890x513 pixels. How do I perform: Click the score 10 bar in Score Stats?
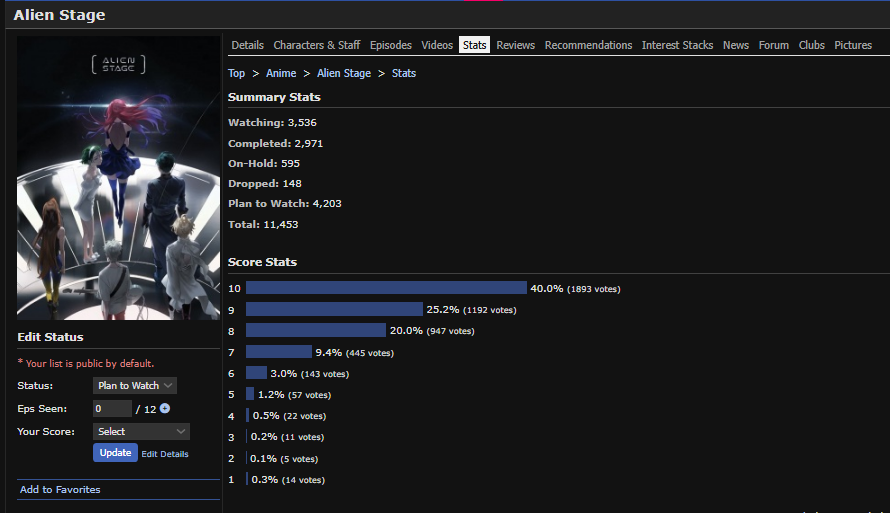pos(386,288)
